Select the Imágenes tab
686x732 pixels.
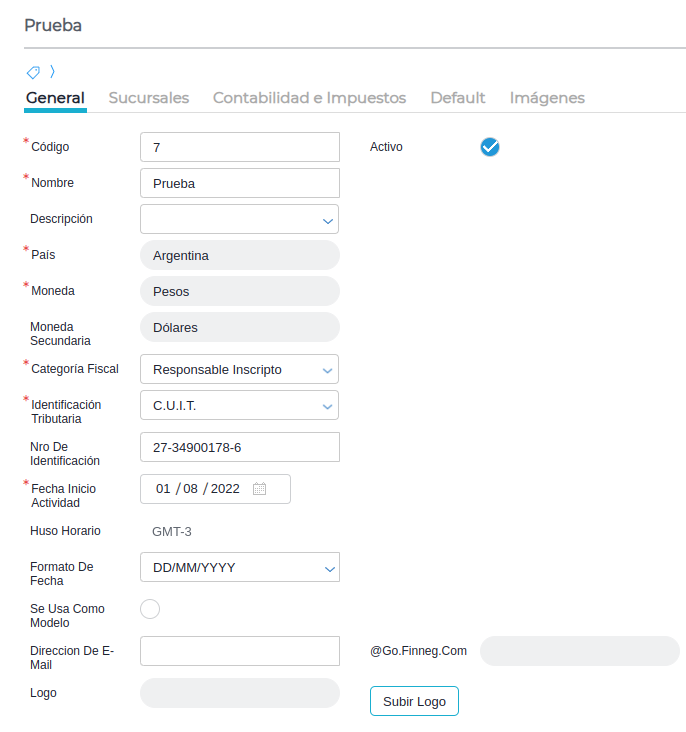click(547, 98)
